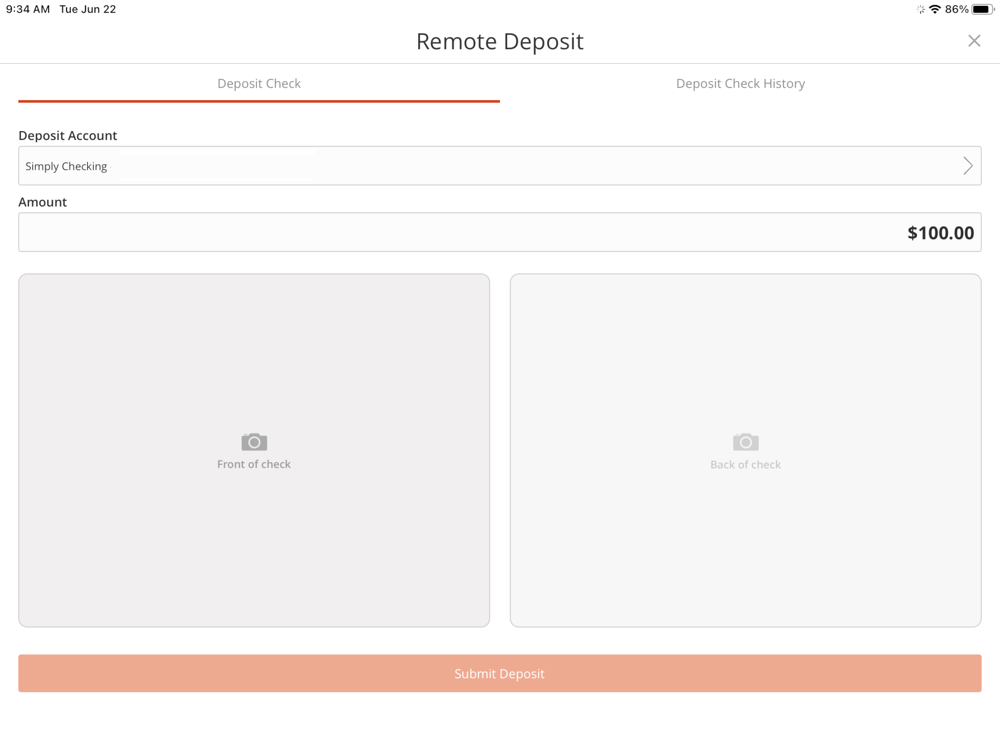Tap the Front of check label
Screen dimensions: 1000x750
point(254,464)
